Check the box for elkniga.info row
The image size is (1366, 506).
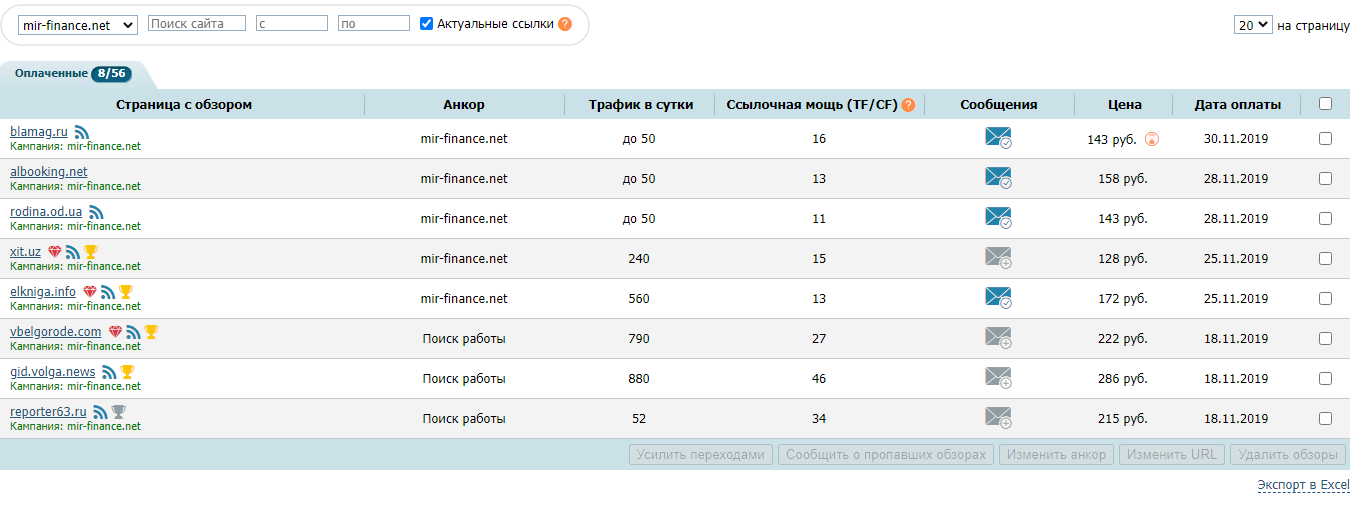tap(1325, 299)
